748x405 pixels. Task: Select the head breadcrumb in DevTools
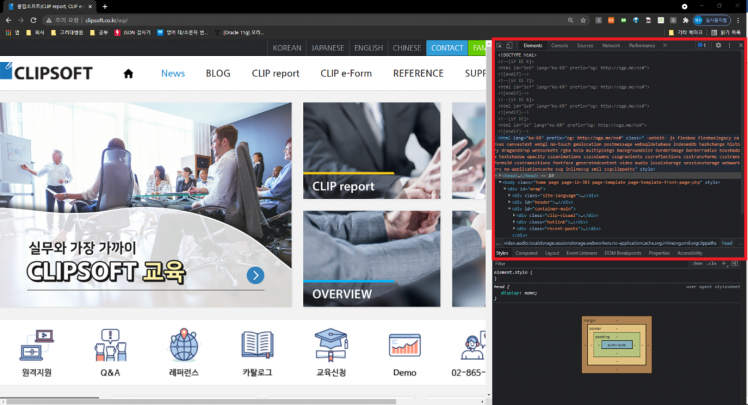click(727, 243)
